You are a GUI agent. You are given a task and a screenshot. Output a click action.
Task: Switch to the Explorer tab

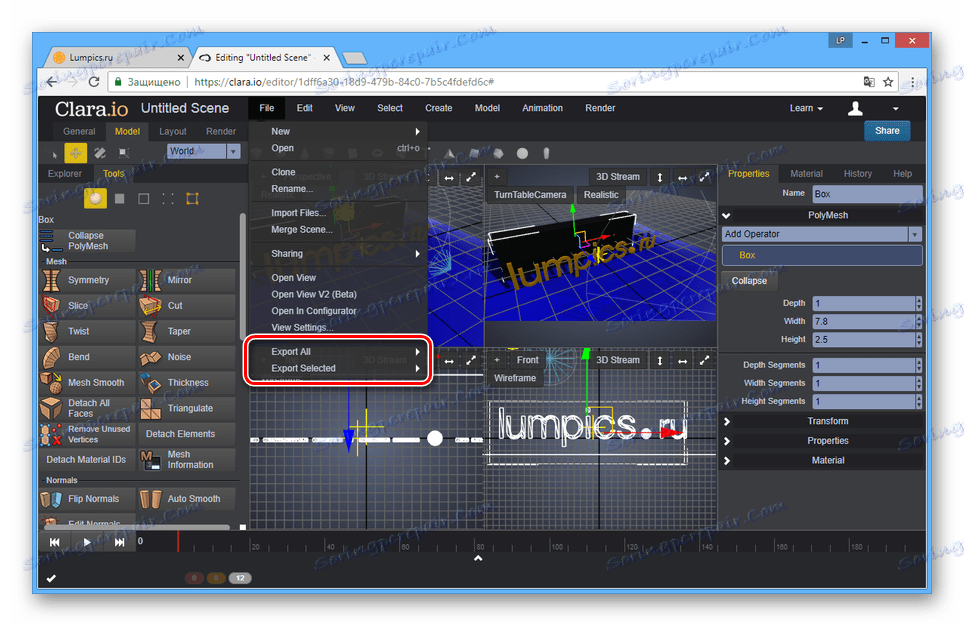click(x=65, y=174)
